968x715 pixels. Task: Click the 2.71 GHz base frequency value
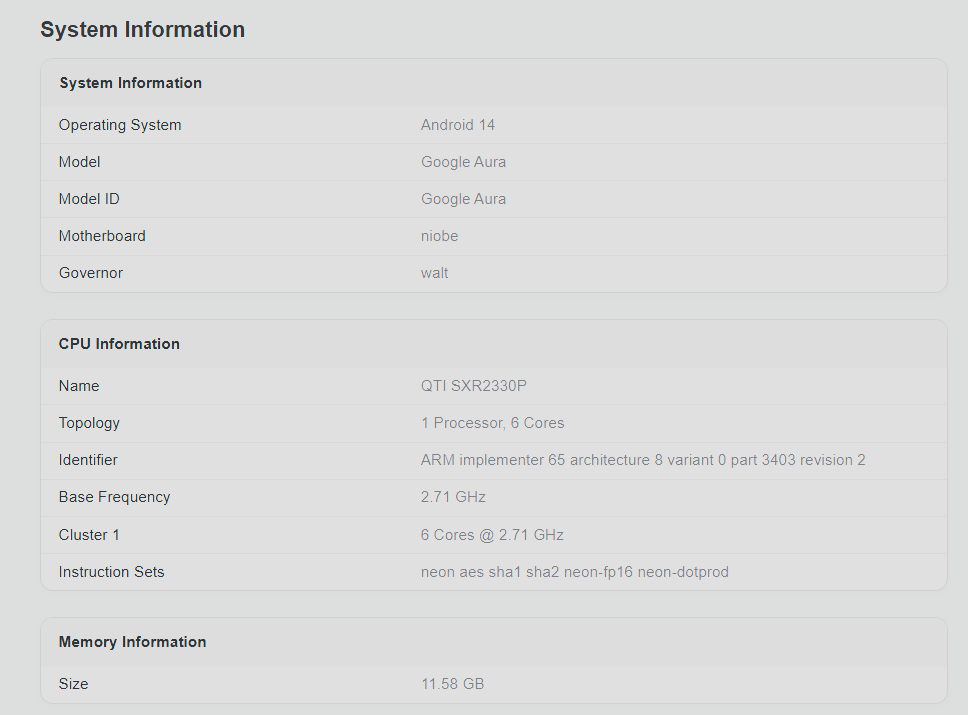[x=453, y=497]
